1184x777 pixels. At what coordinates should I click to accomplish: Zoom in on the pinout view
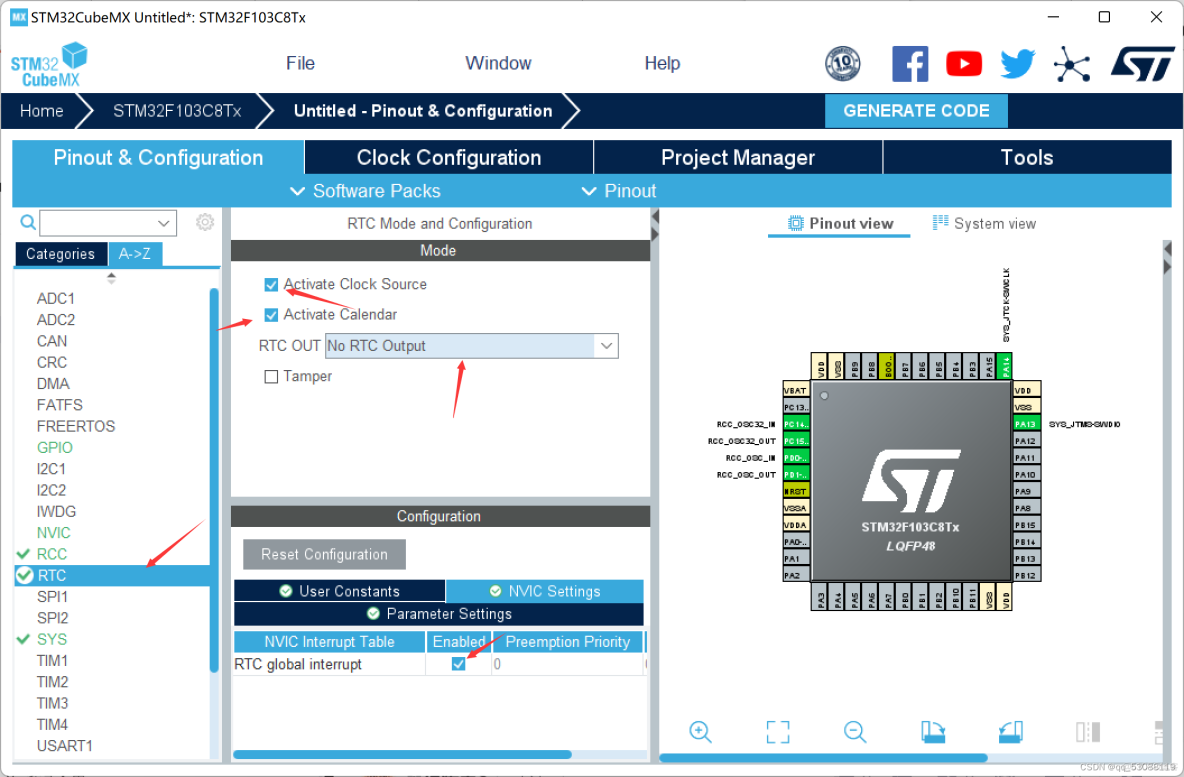click(700, 732)
